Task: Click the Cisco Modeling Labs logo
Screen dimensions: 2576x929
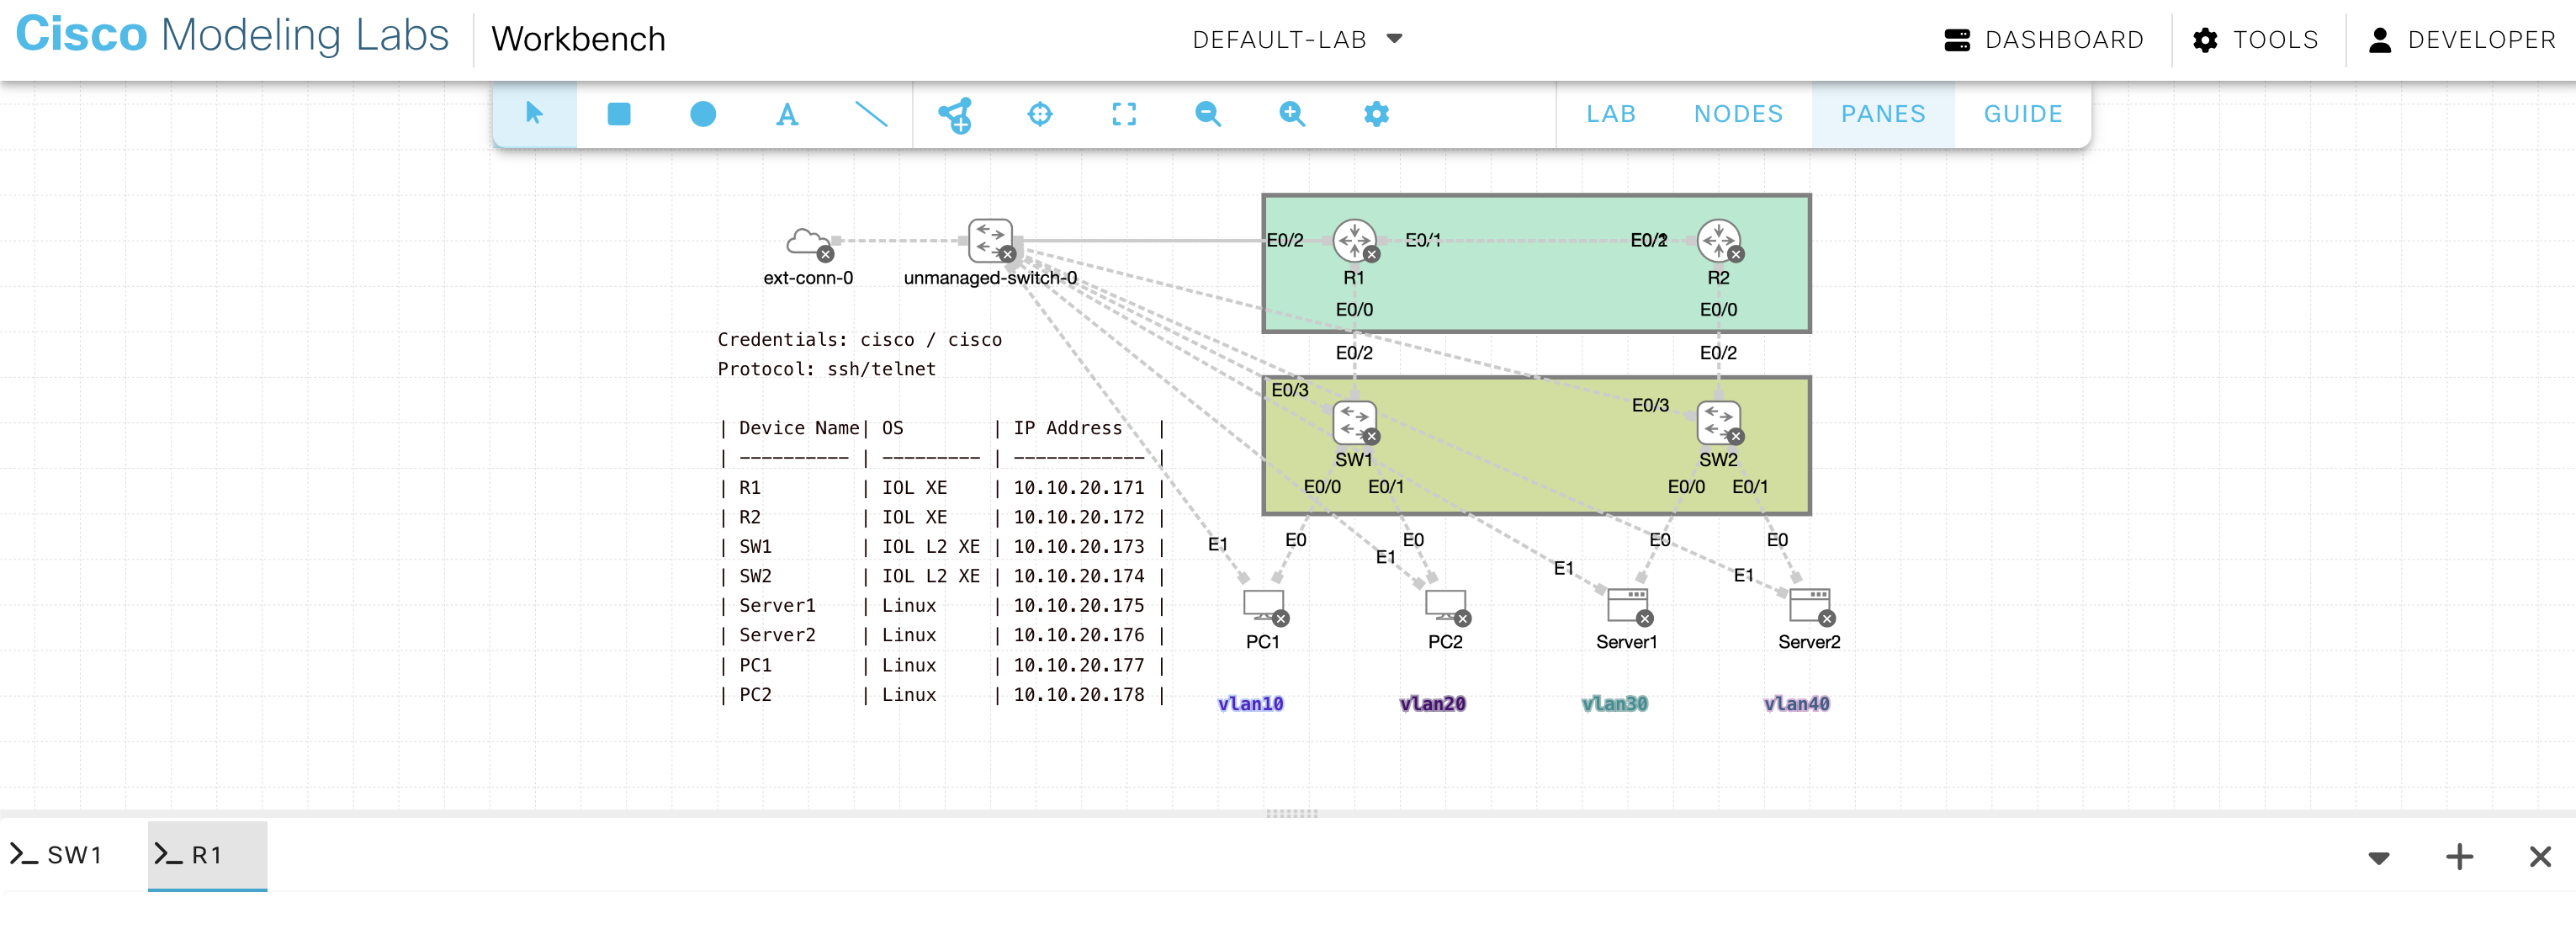Action: [x=232, y=35]
